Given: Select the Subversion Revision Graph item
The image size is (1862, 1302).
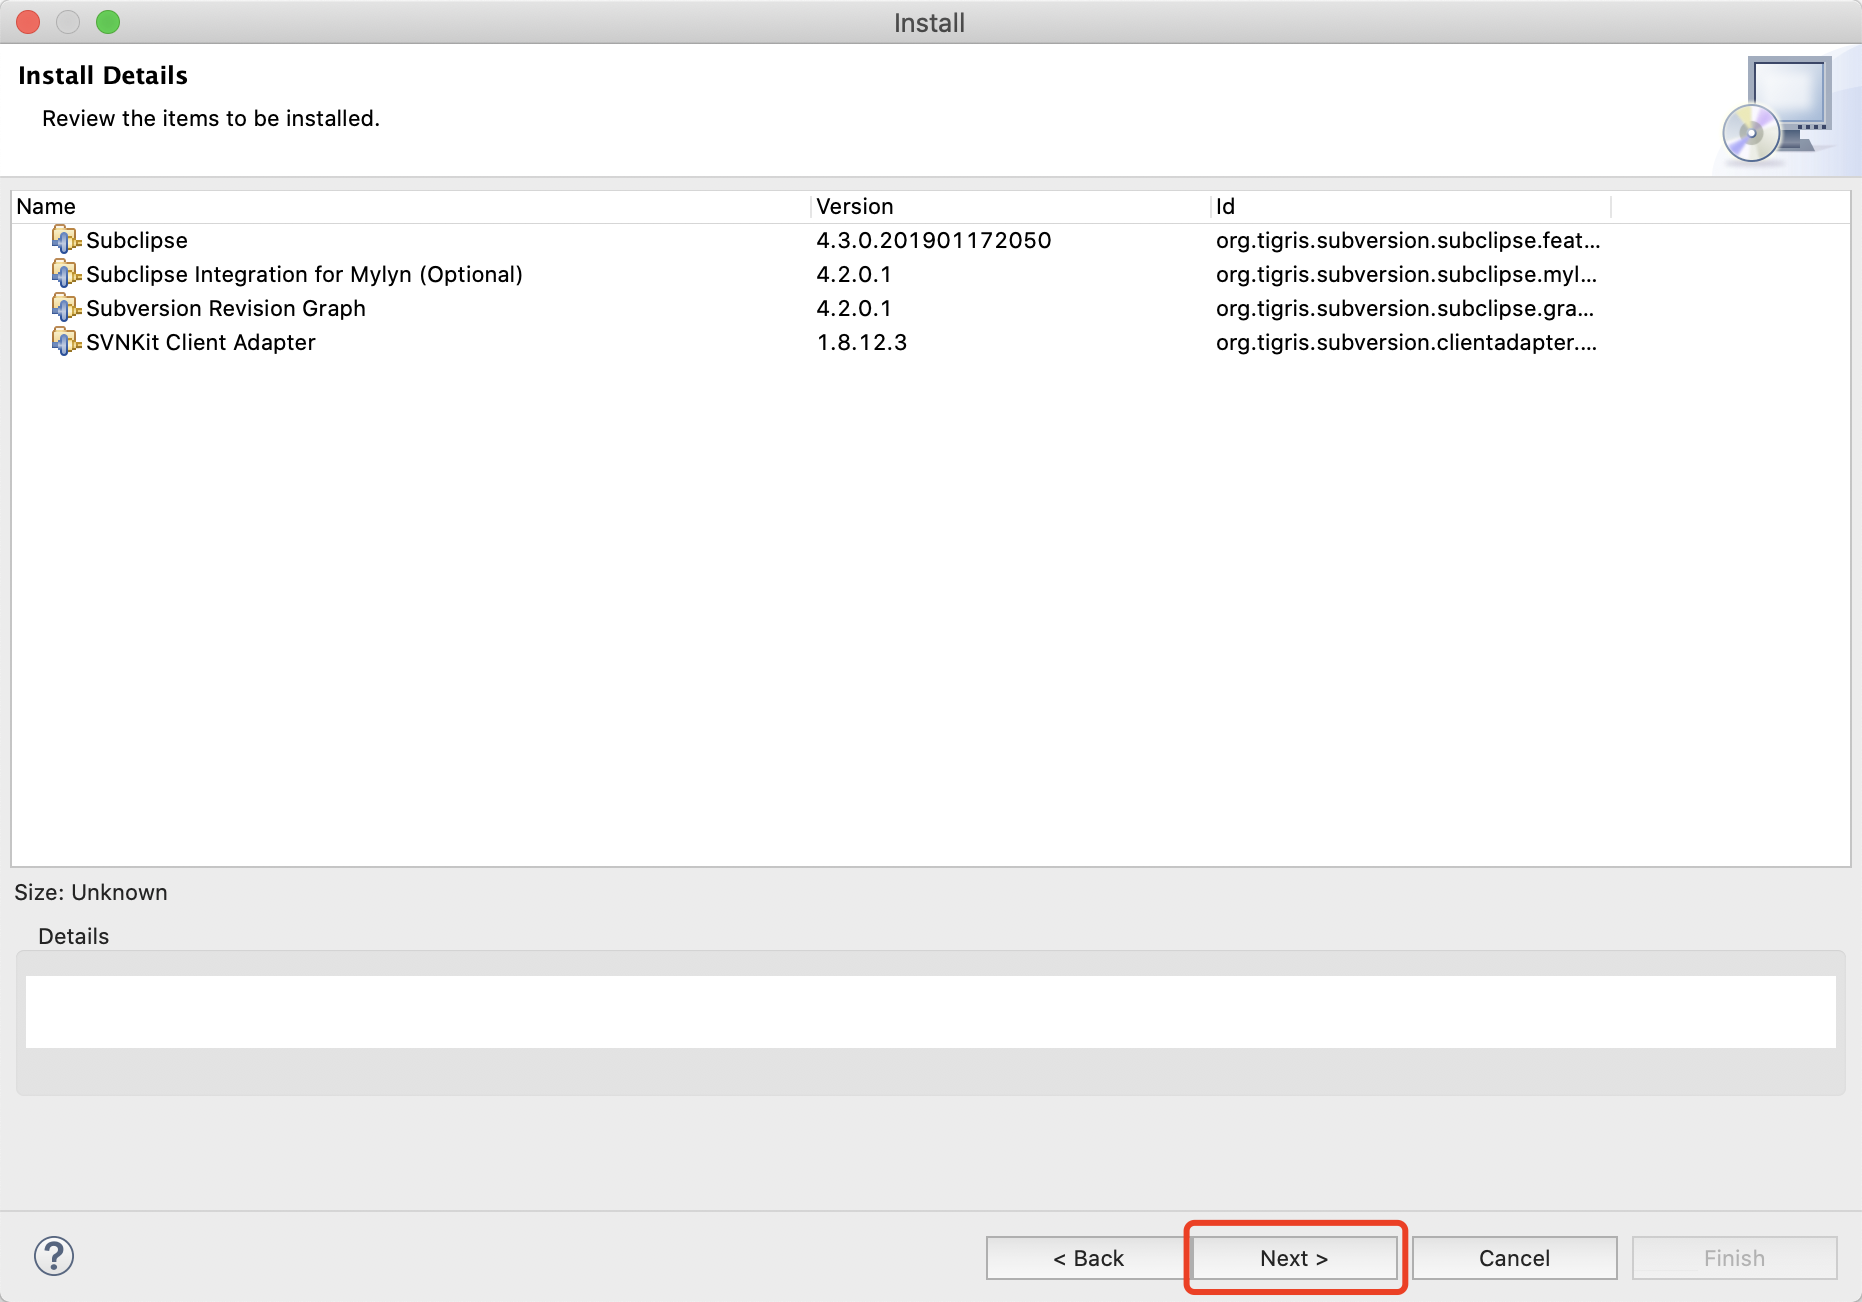Looking at the screenshot, I should (x=226, y=308).
